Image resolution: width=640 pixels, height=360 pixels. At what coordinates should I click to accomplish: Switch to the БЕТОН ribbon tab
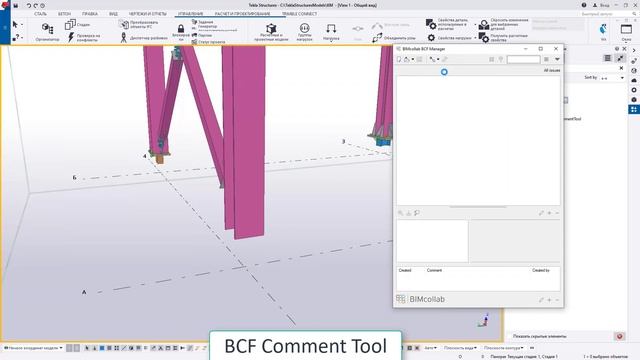pyautogui.click(x=64, y=14)
